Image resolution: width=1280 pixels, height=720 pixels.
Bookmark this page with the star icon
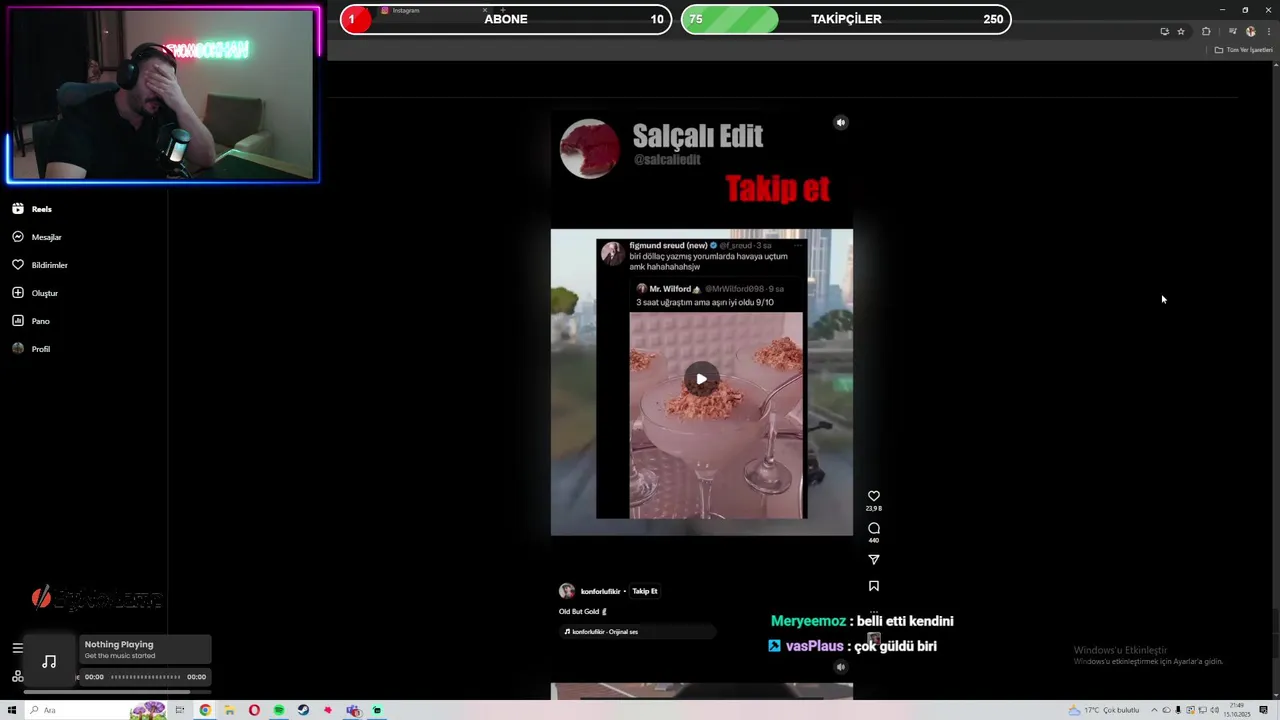click(x=1181, y=32)
